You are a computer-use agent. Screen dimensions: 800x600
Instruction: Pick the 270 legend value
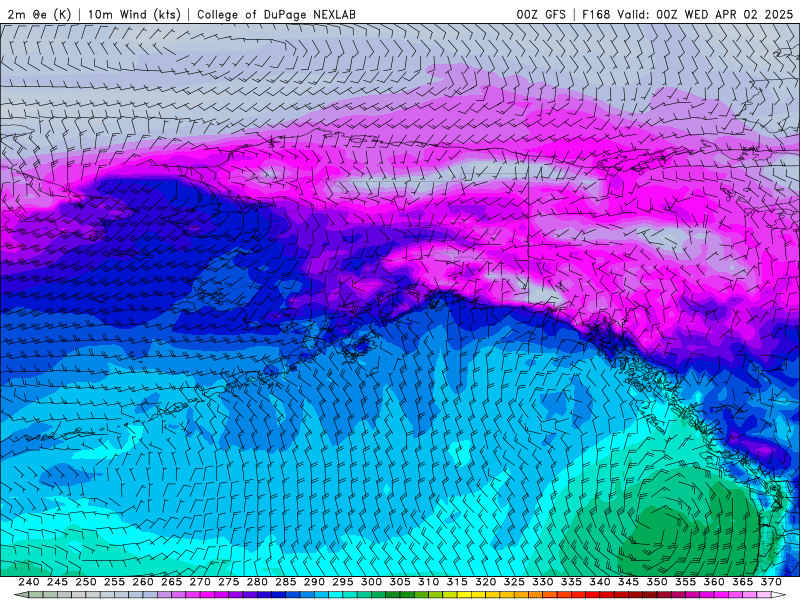tap(200, 582)
